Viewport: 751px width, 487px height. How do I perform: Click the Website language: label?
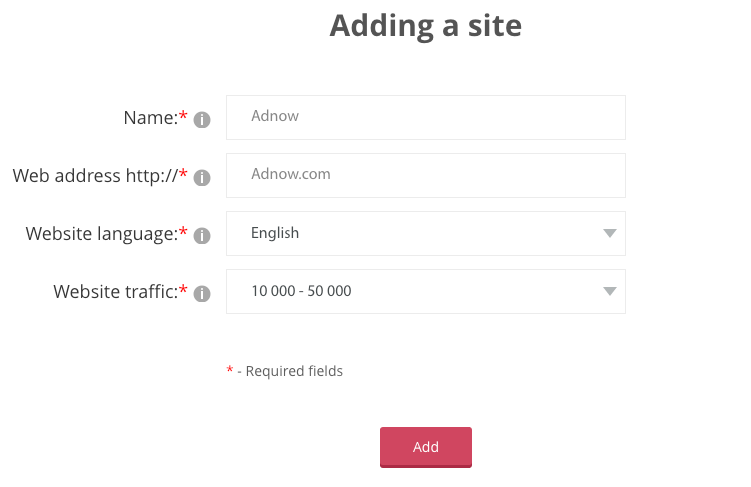[x=102, y=234]
